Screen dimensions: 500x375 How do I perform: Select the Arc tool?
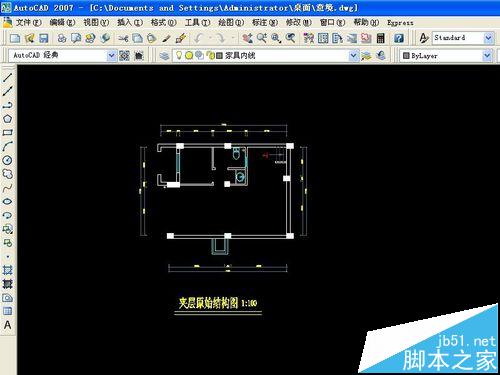pos(7,146)
